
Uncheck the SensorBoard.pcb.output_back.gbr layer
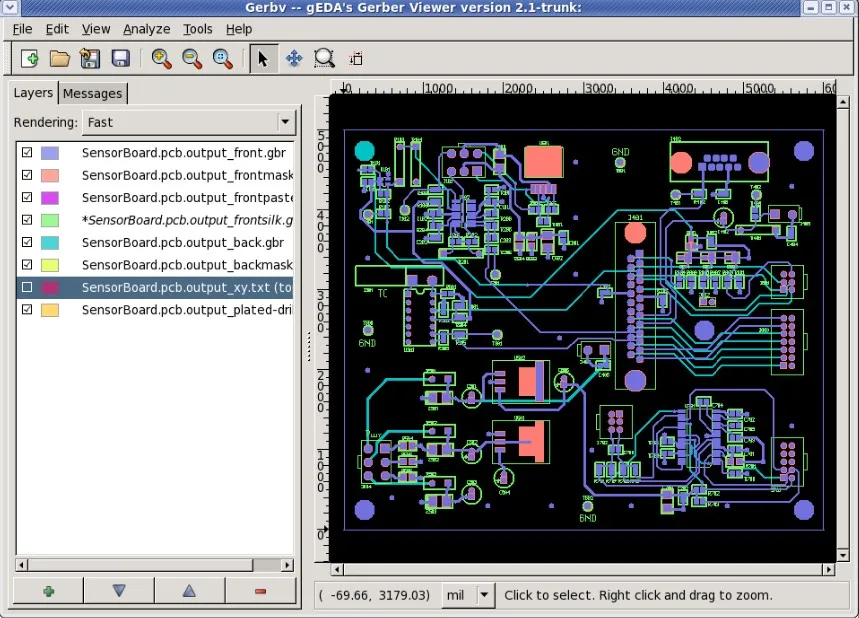pyautogui.click(x=27, y=243)
